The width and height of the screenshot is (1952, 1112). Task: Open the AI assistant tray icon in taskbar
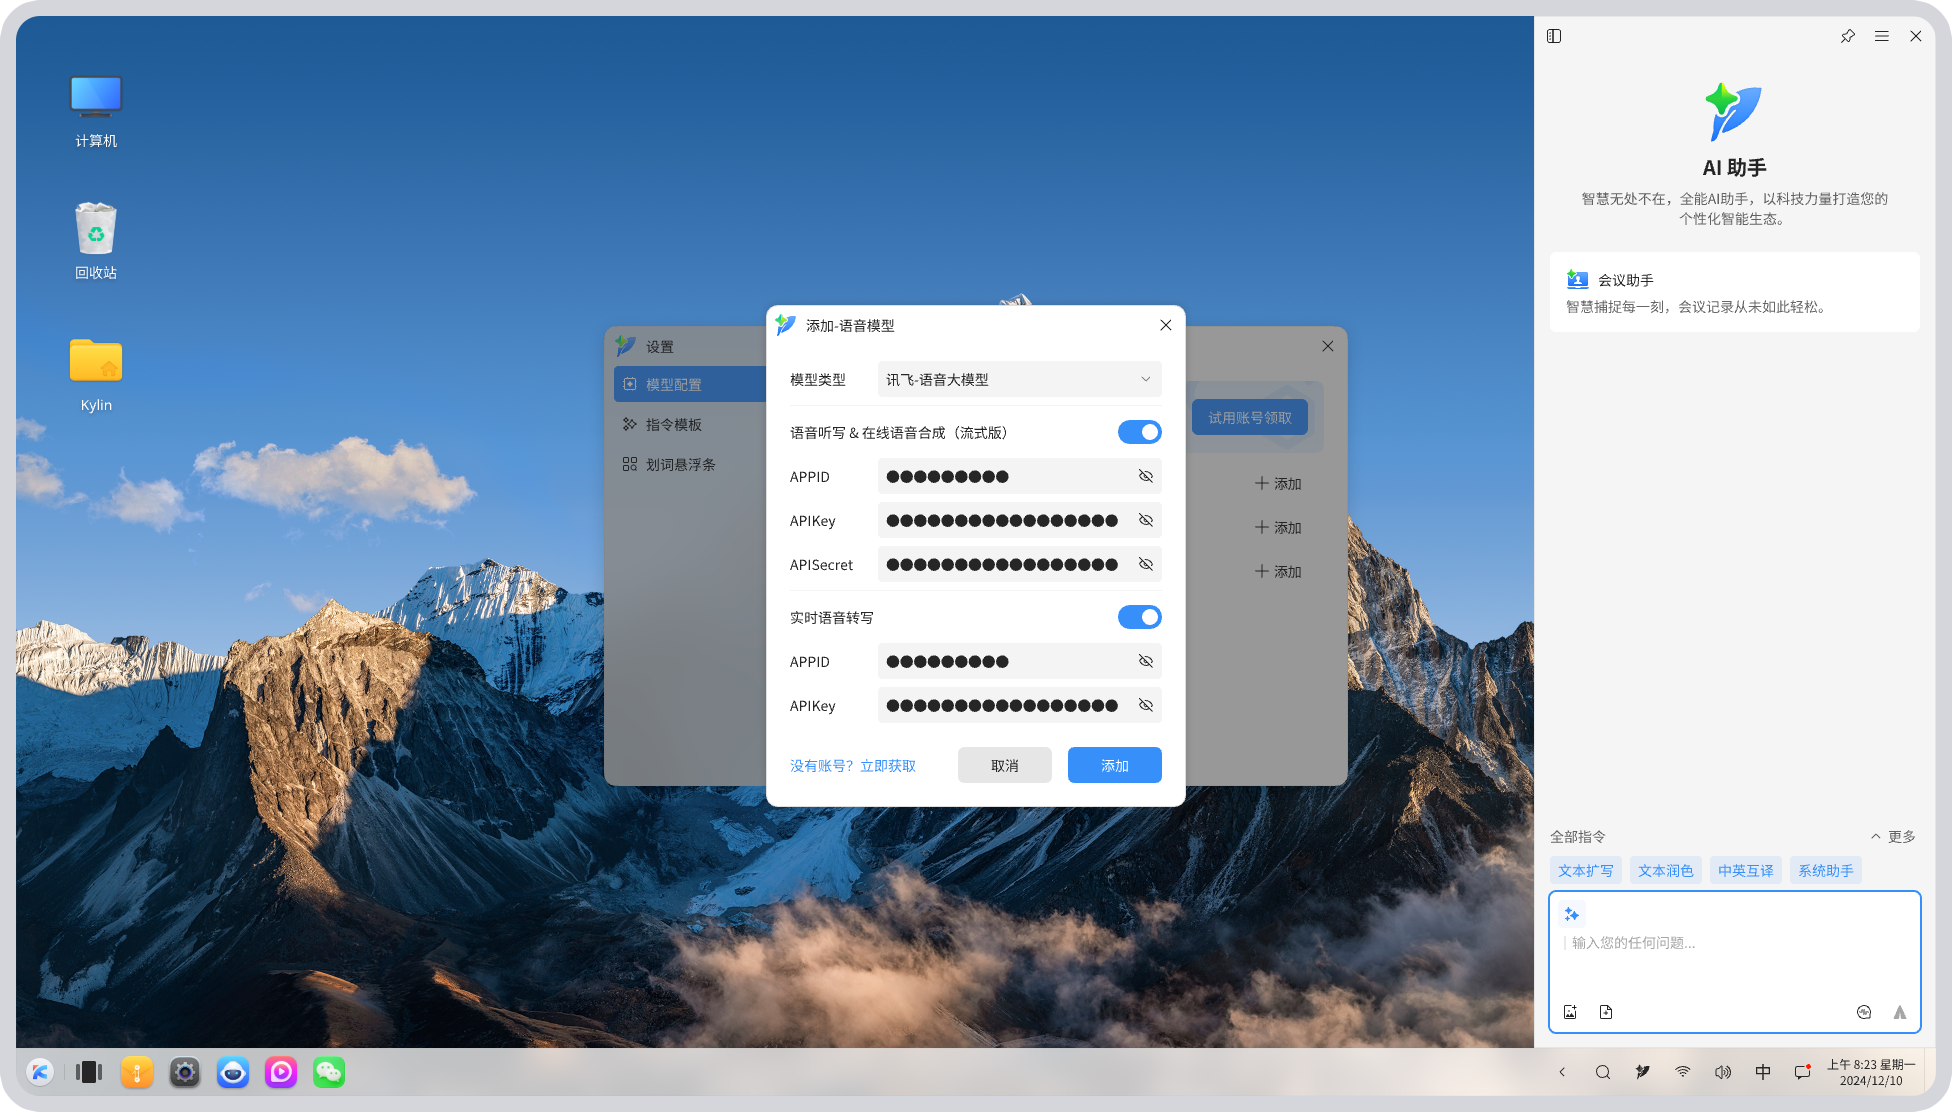point(1642,1071)
